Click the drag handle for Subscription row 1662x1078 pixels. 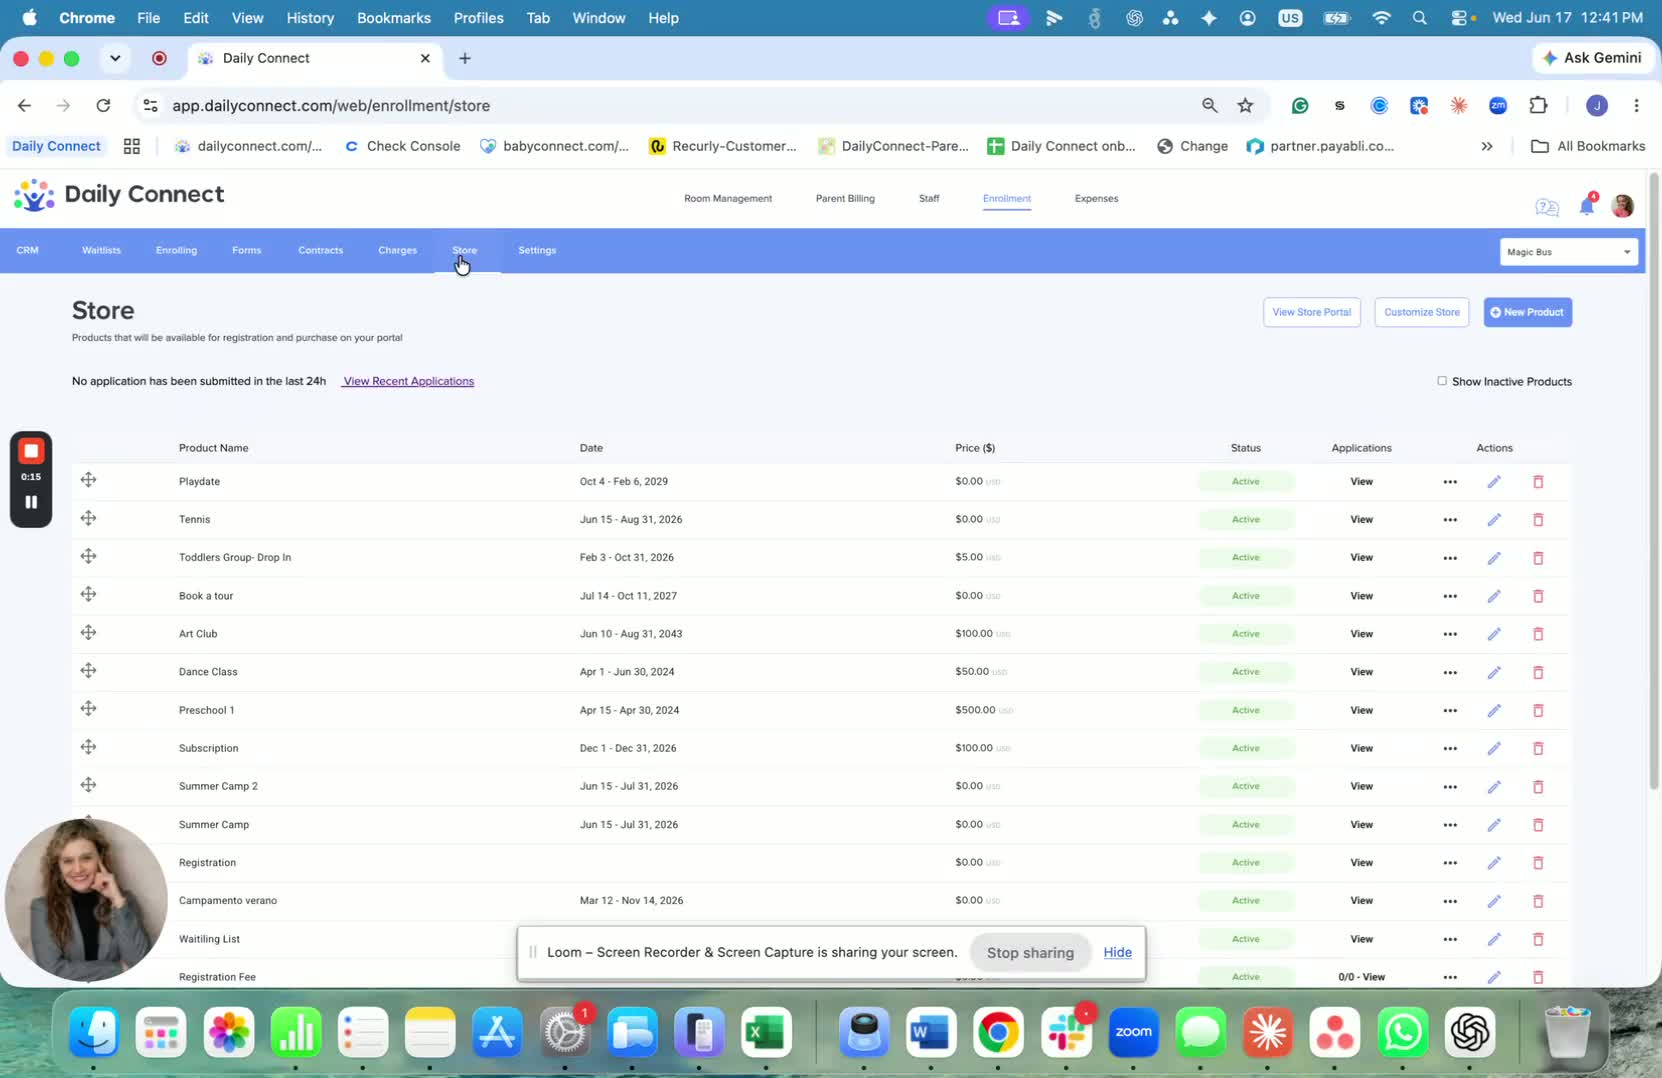click(89, 747)
